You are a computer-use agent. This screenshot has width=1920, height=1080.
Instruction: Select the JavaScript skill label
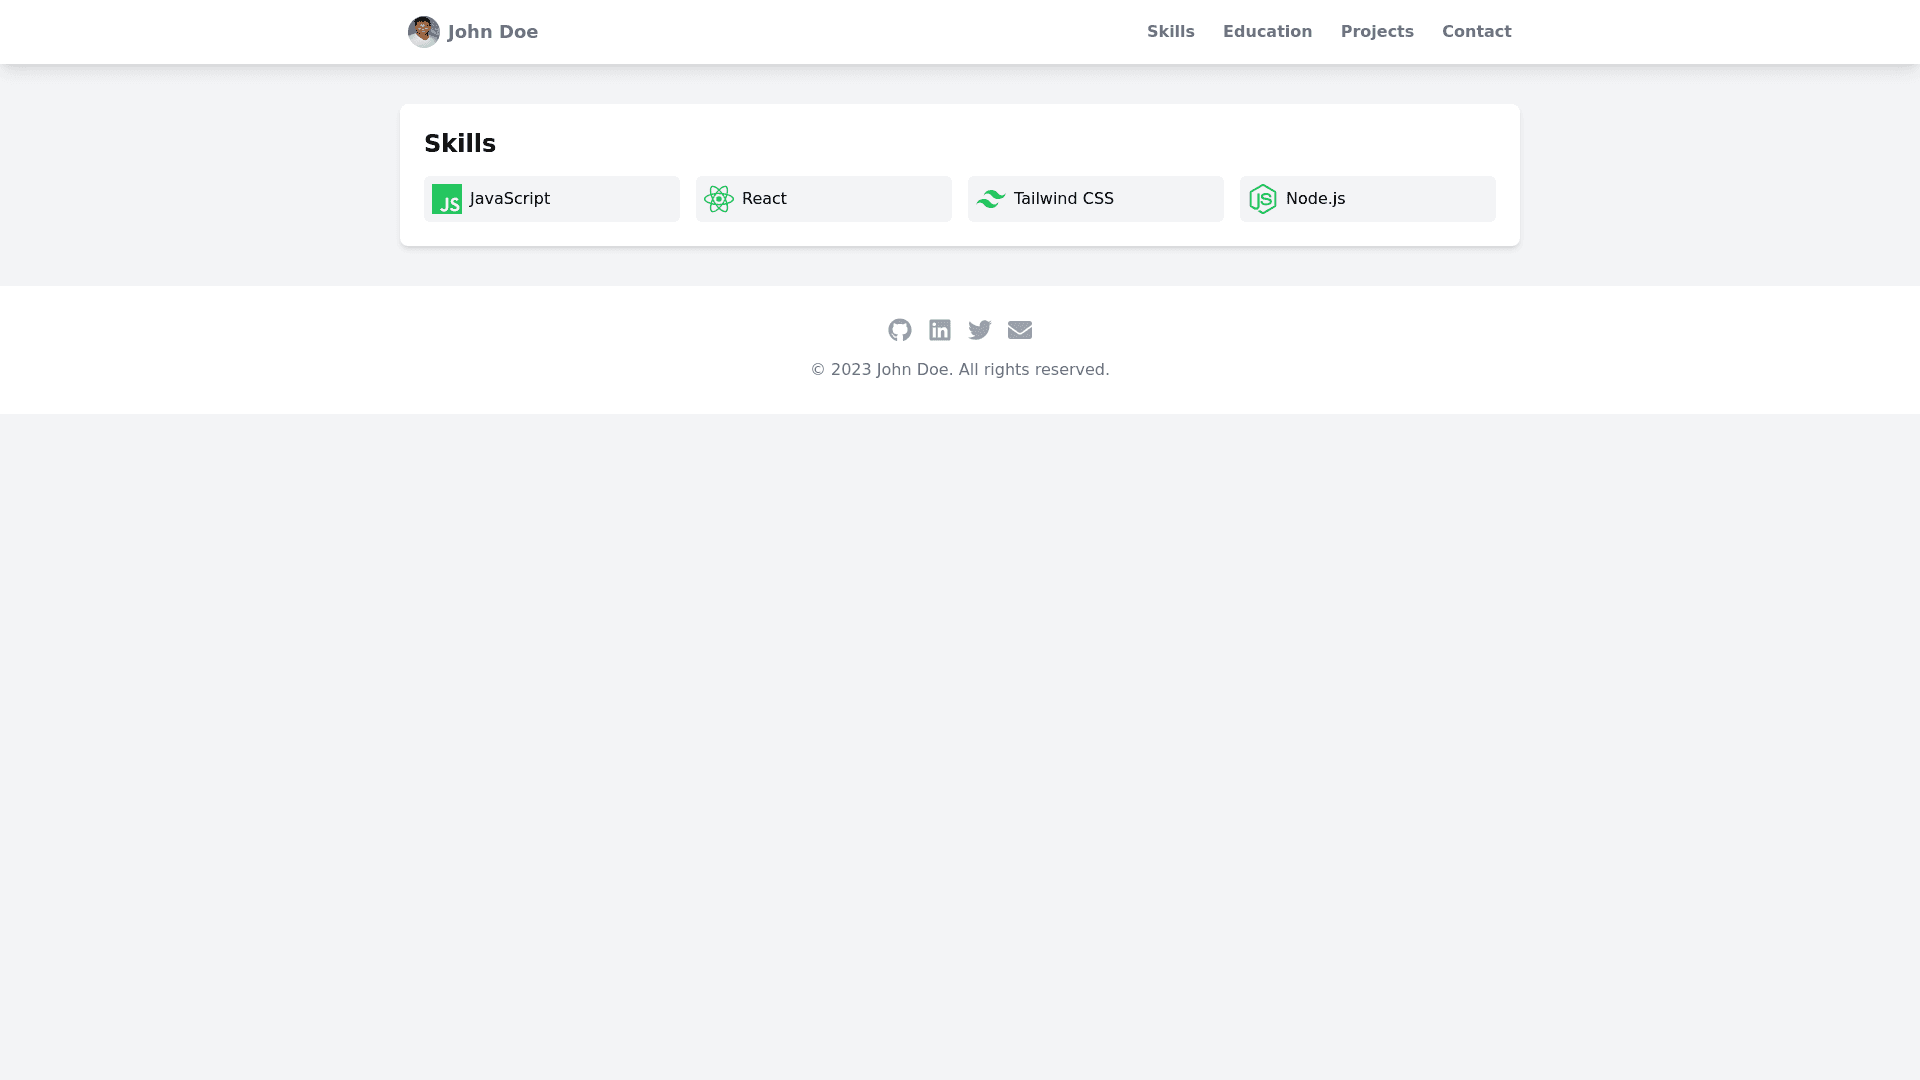[510, 199]
